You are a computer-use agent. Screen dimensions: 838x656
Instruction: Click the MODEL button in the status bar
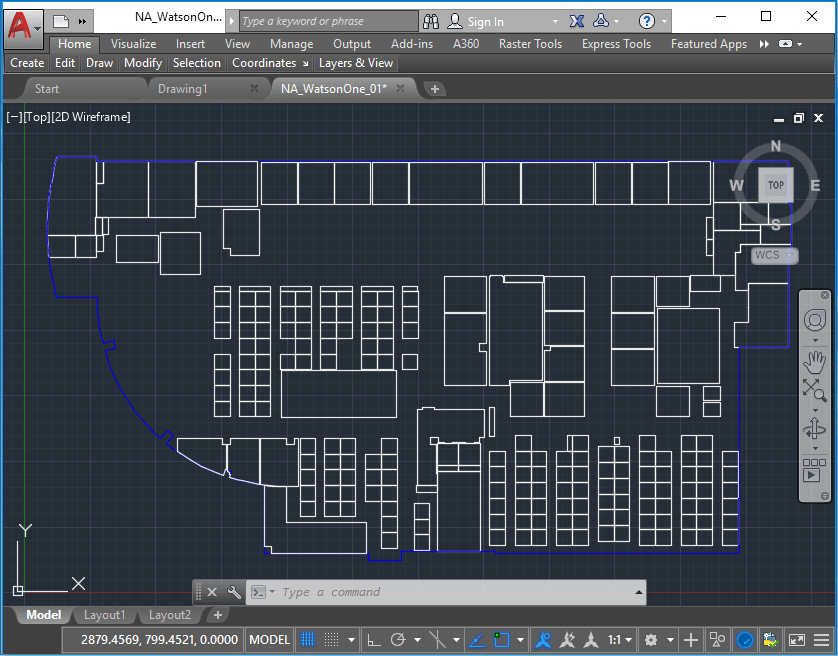[268, 640]
